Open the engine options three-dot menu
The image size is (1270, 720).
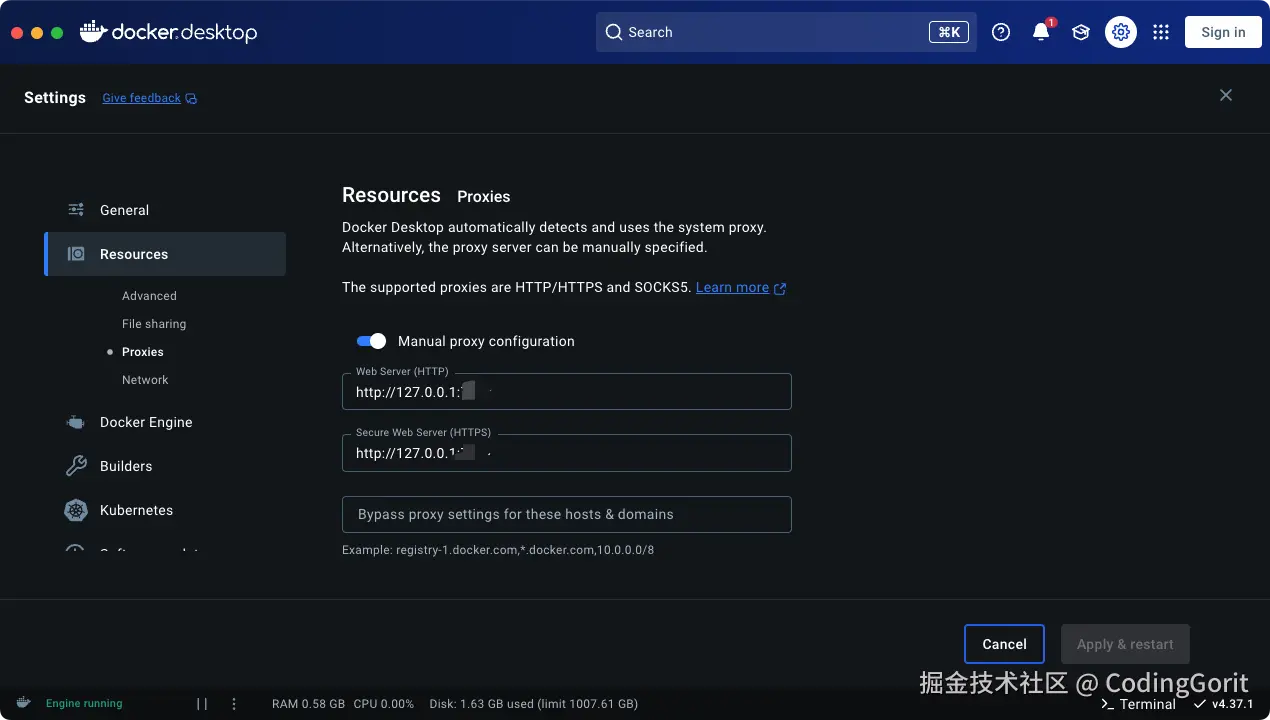pos(234,704)
